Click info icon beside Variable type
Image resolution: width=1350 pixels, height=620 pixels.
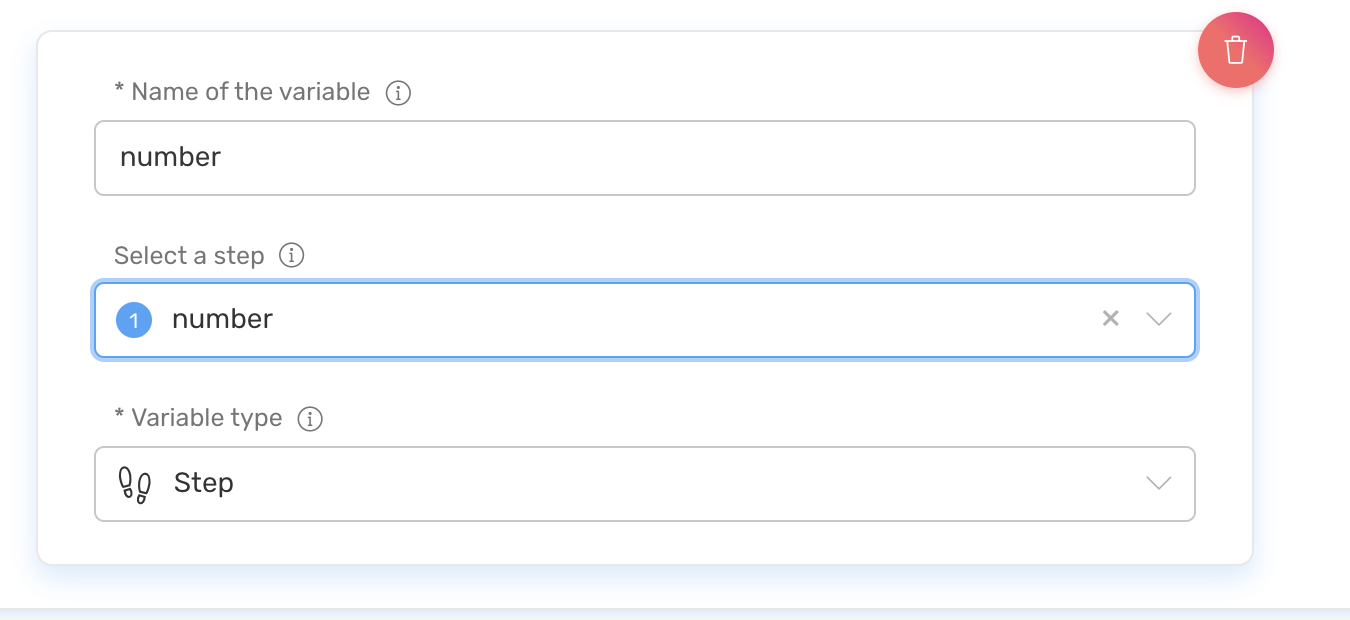310,419
